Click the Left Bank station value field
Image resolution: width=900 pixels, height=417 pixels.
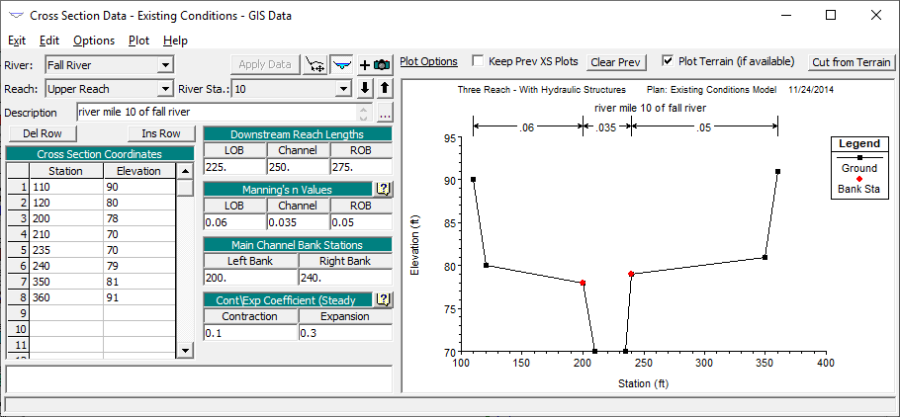pos(250,278)
